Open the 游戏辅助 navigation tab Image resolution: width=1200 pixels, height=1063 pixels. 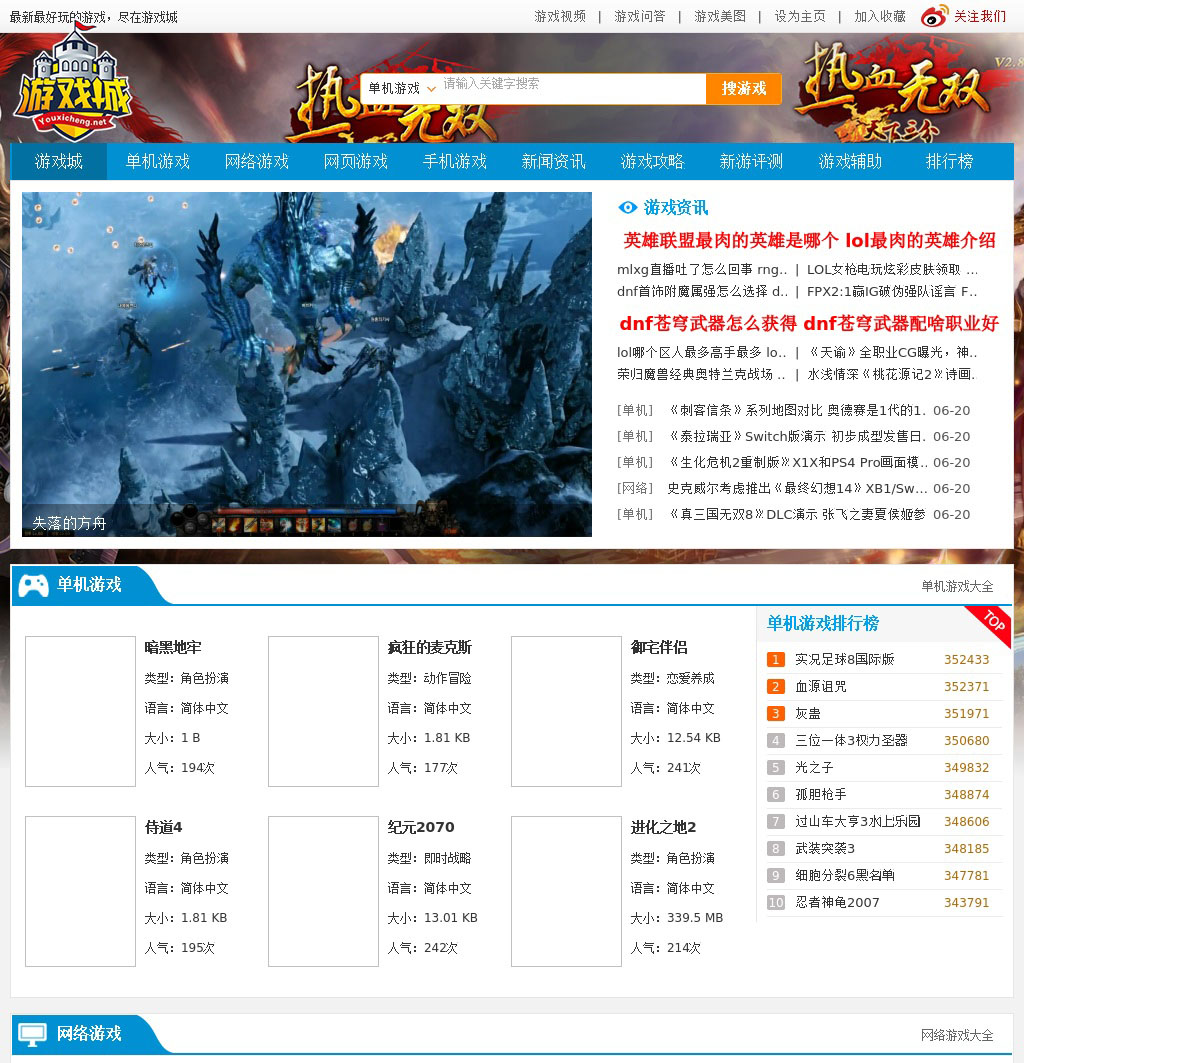(851, 161)
